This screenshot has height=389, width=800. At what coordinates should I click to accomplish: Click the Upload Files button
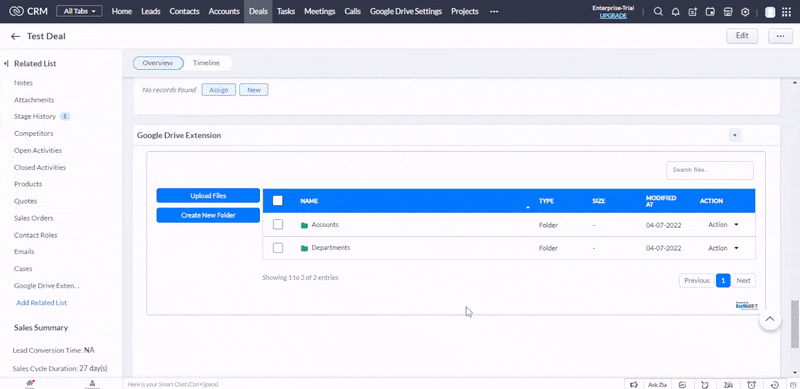click(x=208, y=196)
